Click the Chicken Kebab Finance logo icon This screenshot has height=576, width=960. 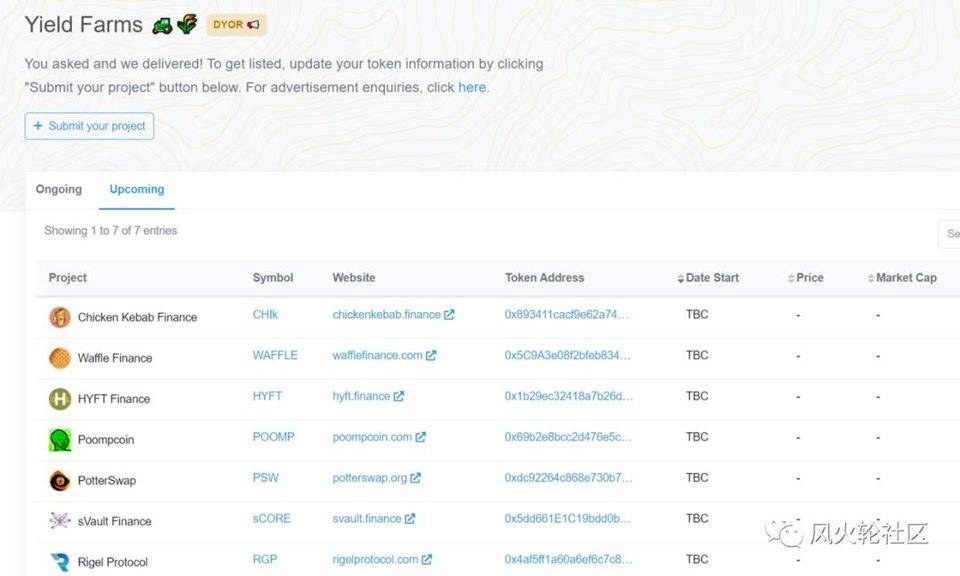(60, 317)
